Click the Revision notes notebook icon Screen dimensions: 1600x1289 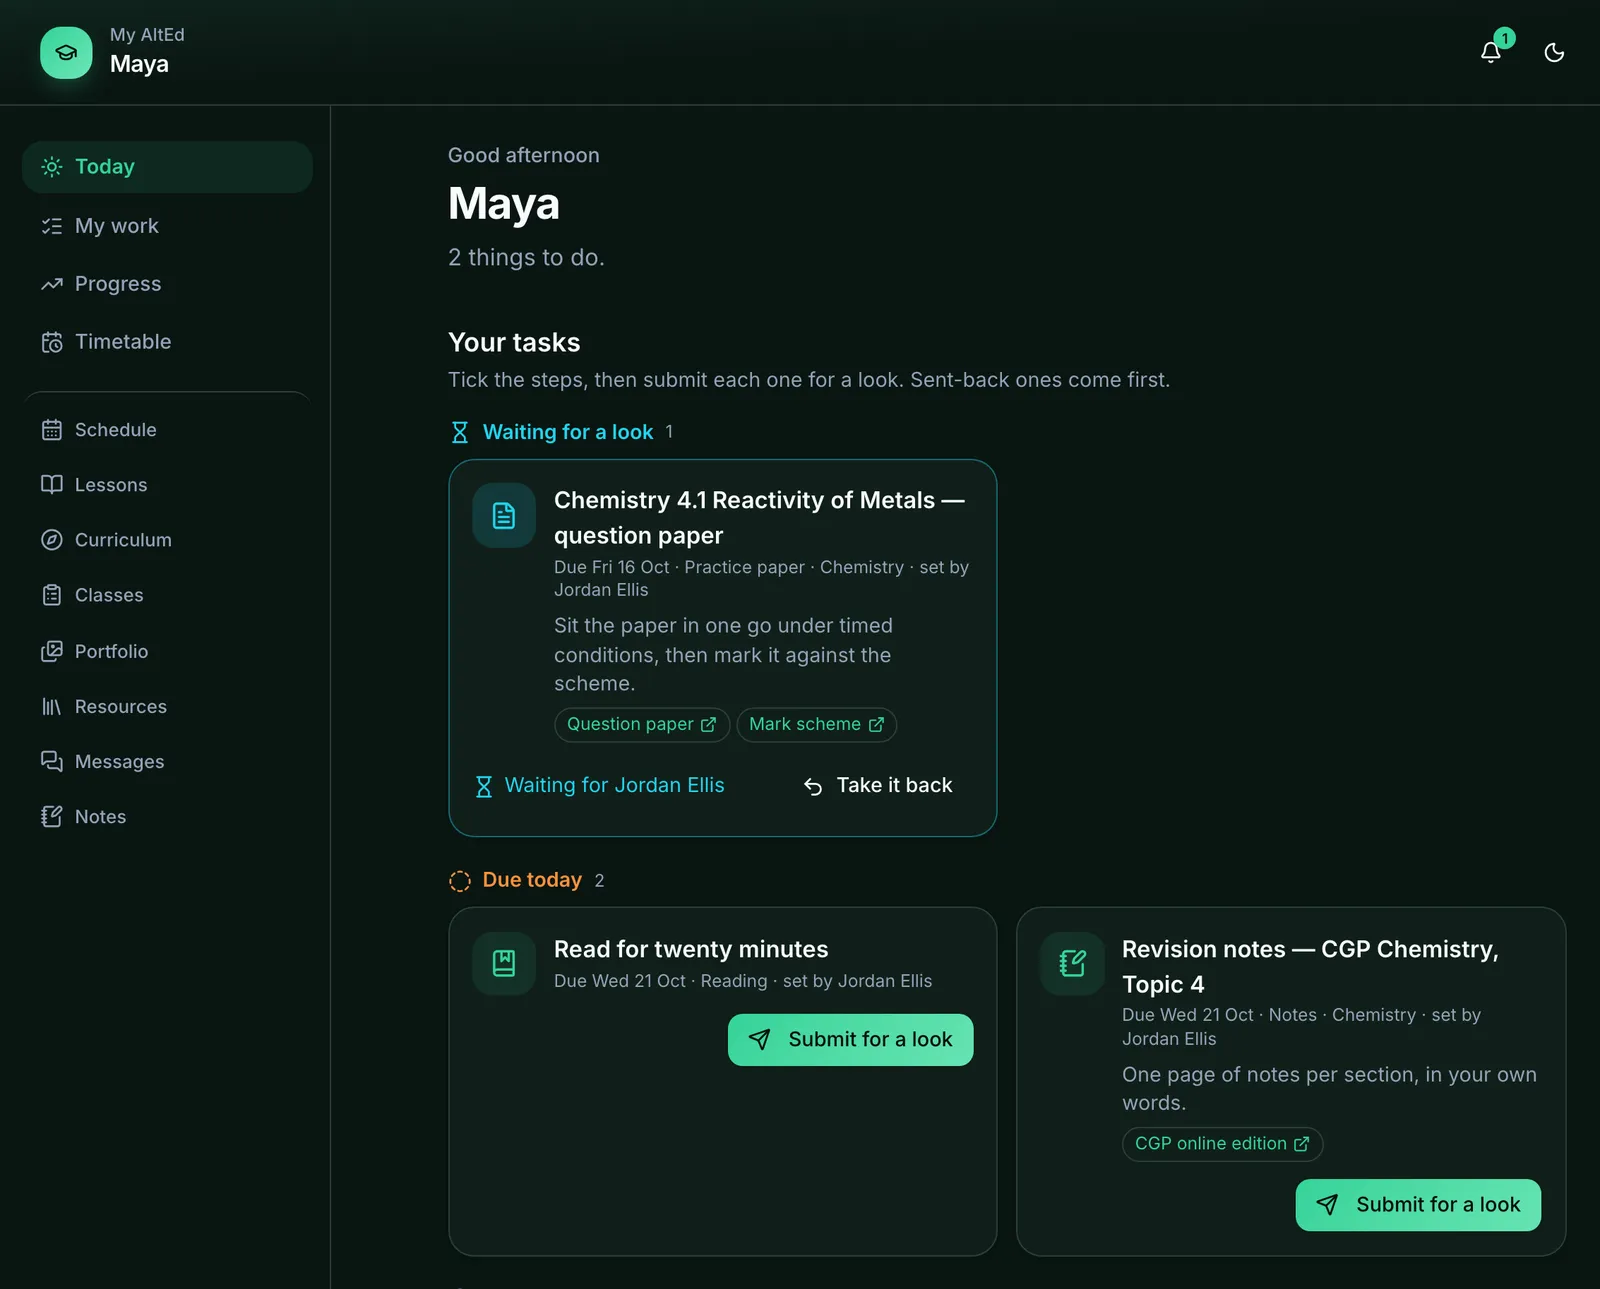[1072, 964]
